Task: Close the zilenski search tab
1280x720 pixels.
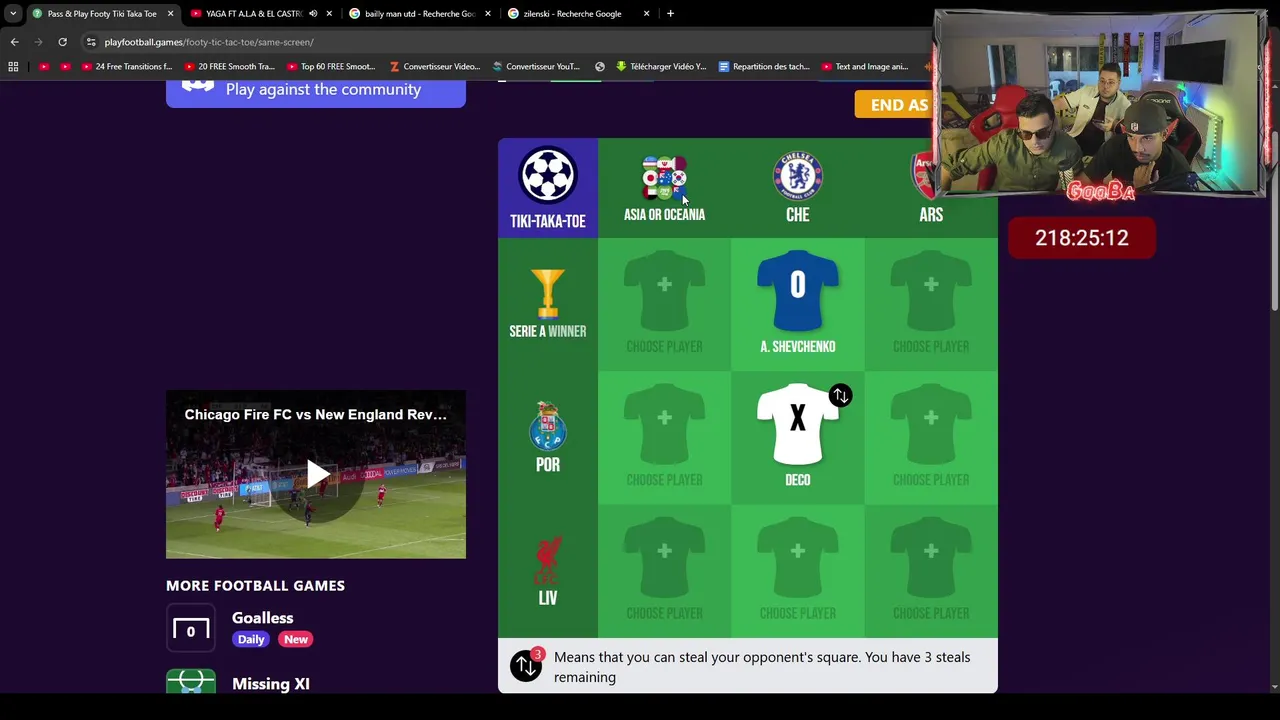Action: (x=646, y=14)
